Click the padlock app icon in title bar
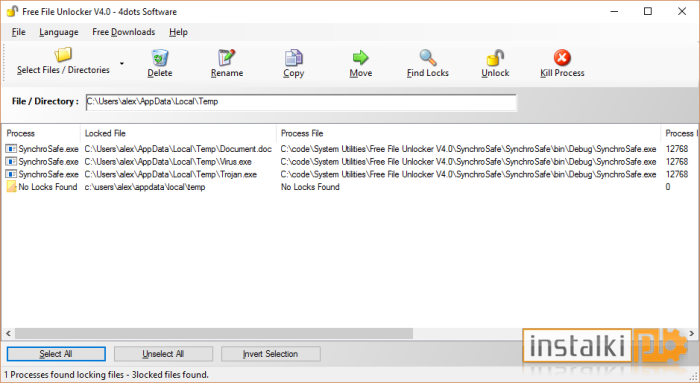 point(12,12)
